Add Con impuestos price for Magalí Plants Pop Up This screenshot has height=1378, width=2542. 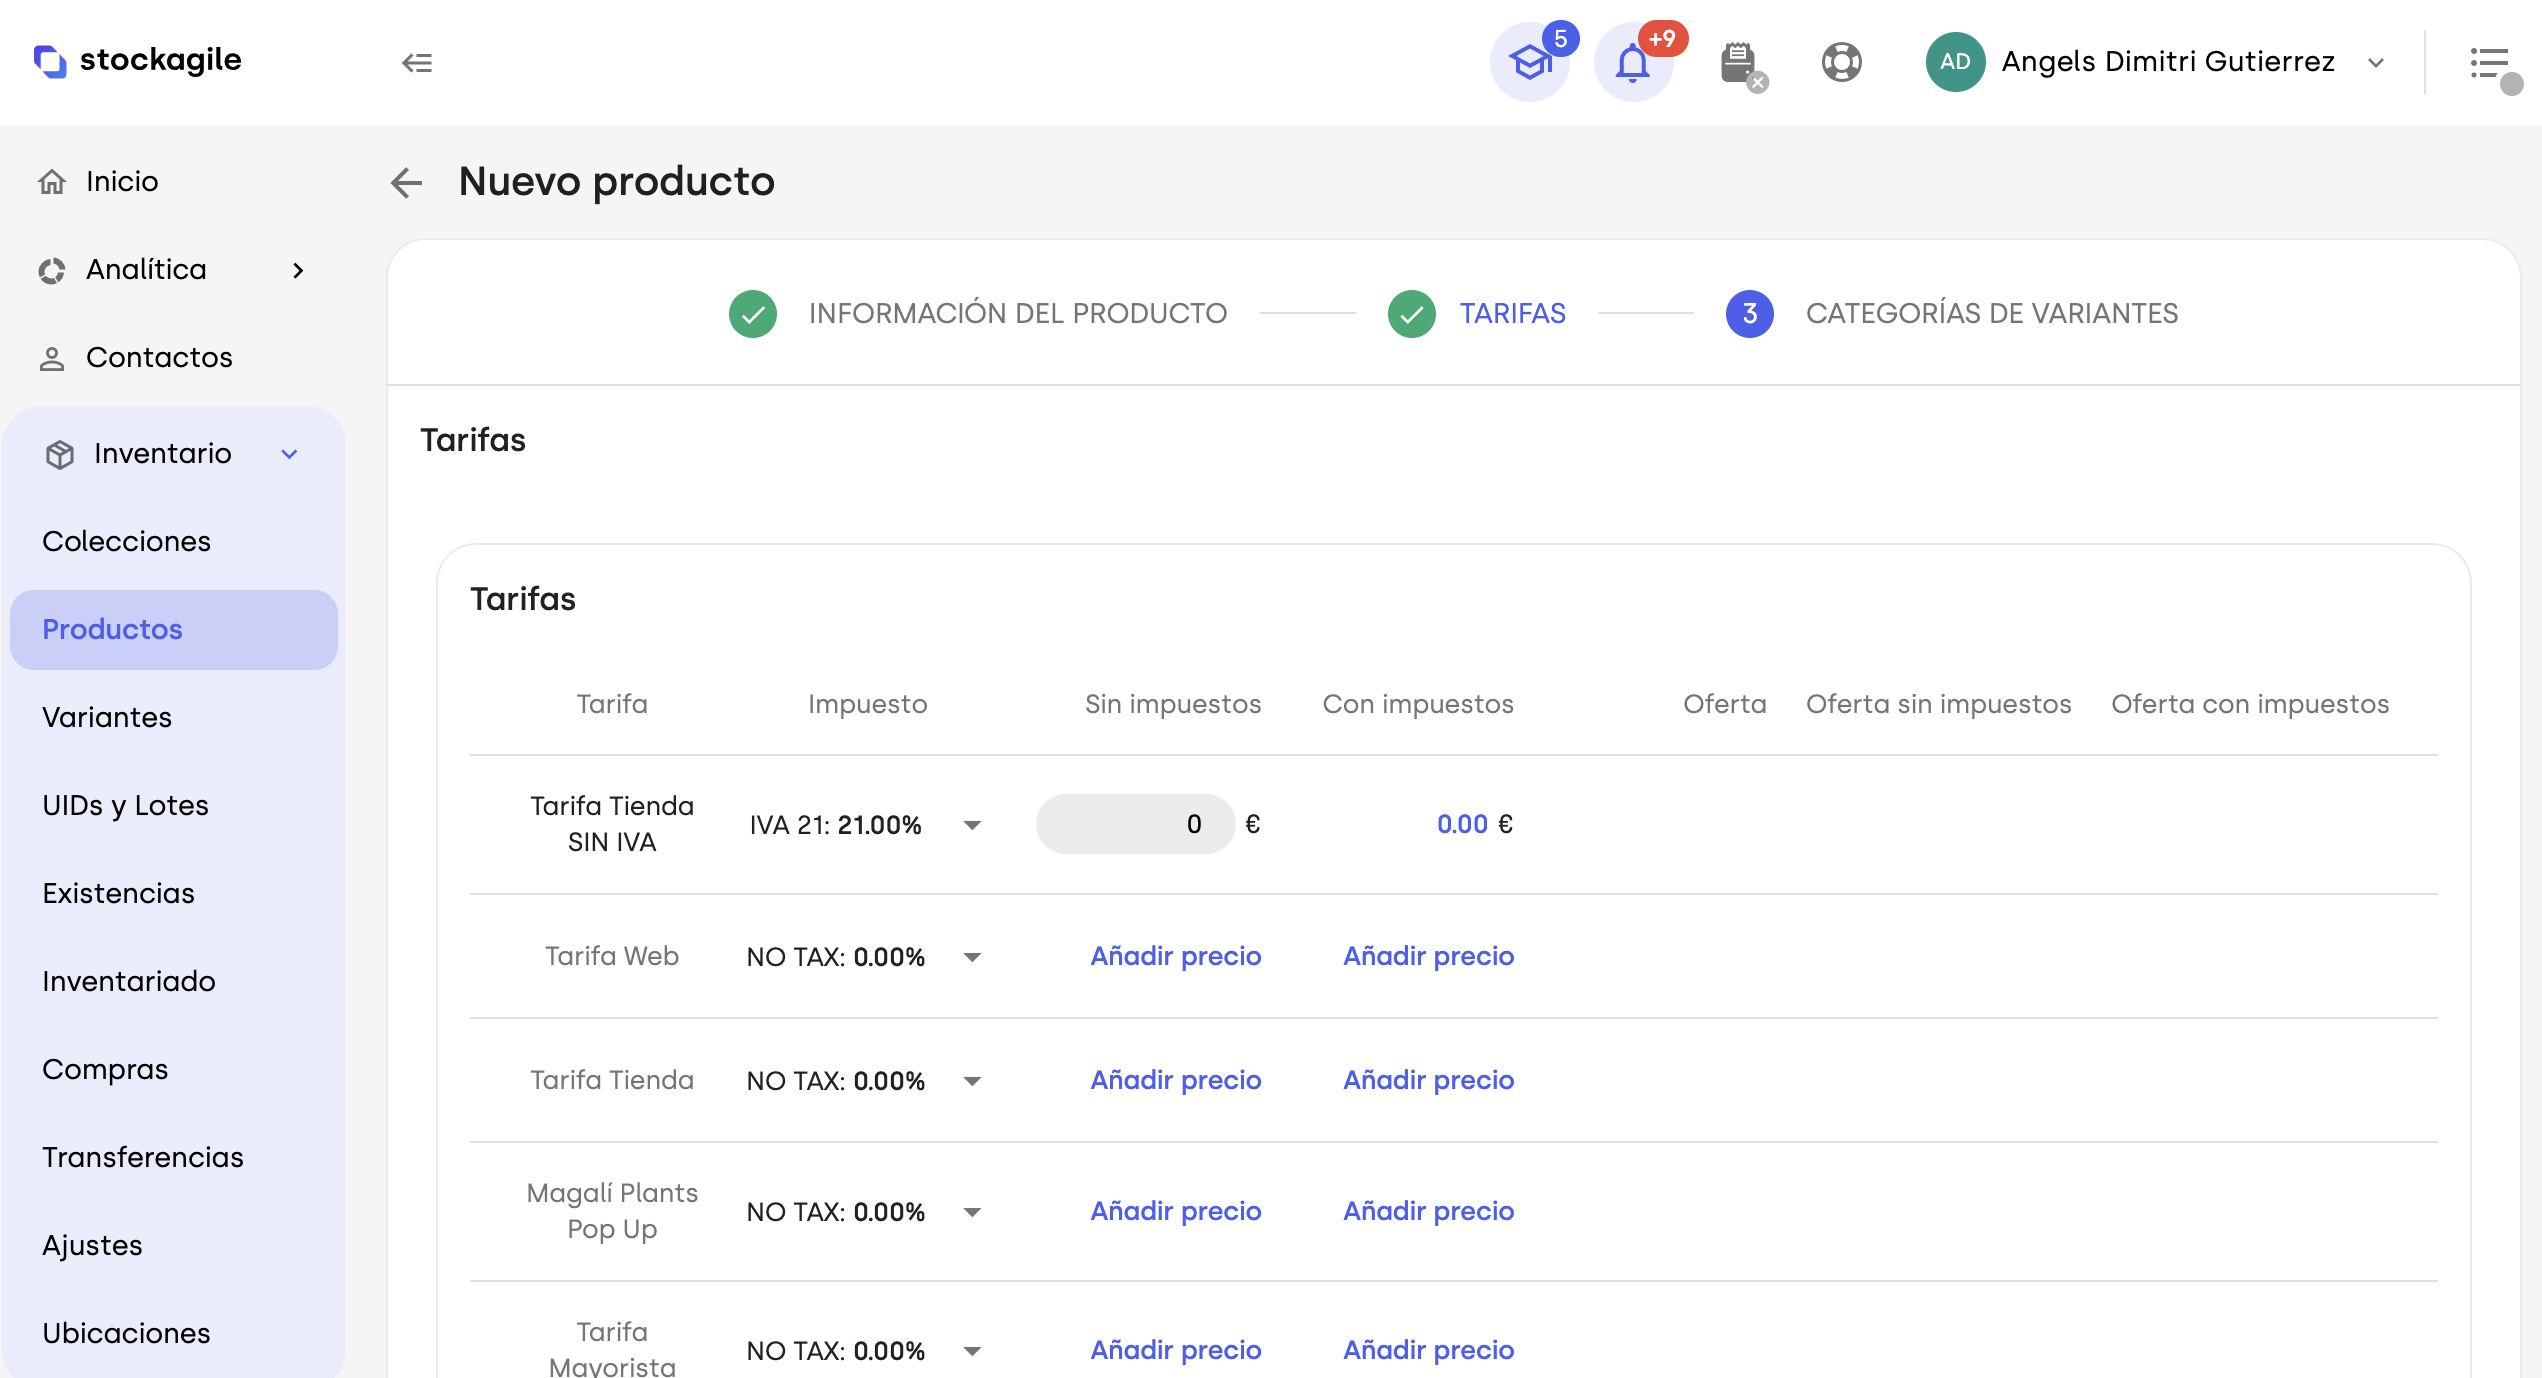(x=1428, y=1212)
